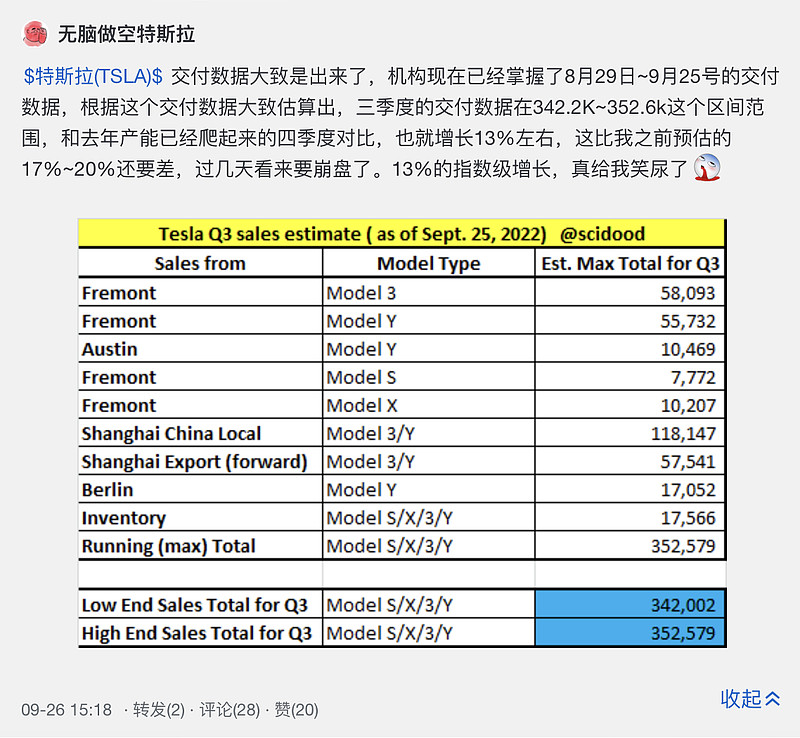Click the 转发(2) repost button
800x738 pixels.
click(x=159, y=710)
